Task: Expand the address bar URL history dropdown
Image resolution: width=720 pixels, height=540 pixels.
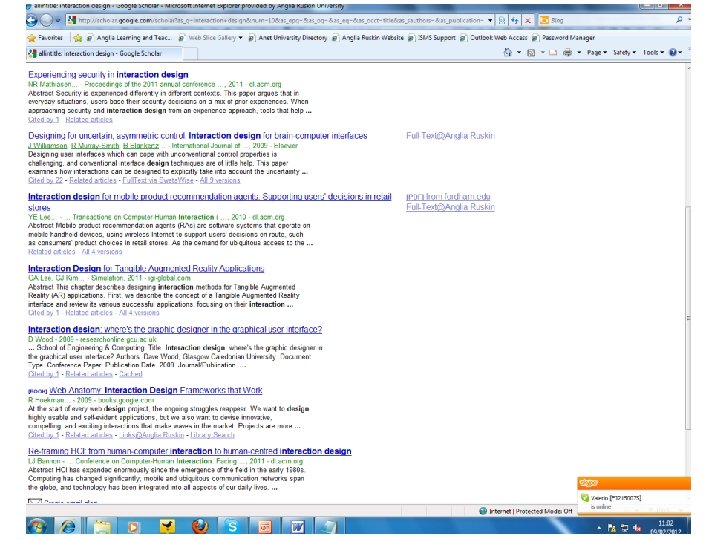Action: coord(490,20)
